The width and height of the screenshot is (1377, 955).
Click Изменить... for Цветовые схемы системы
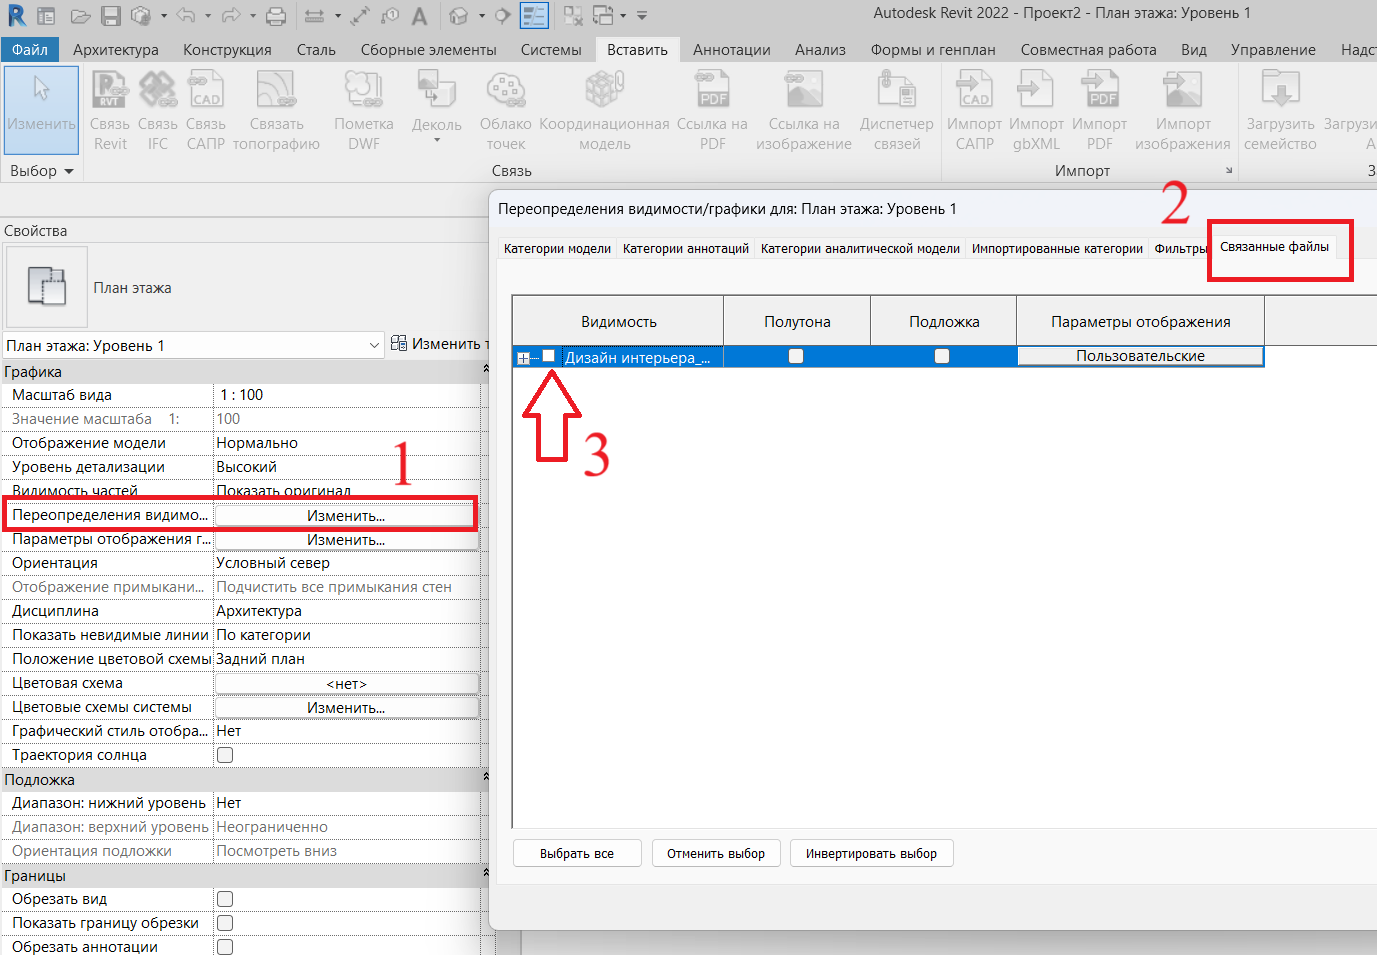(346, 708)
